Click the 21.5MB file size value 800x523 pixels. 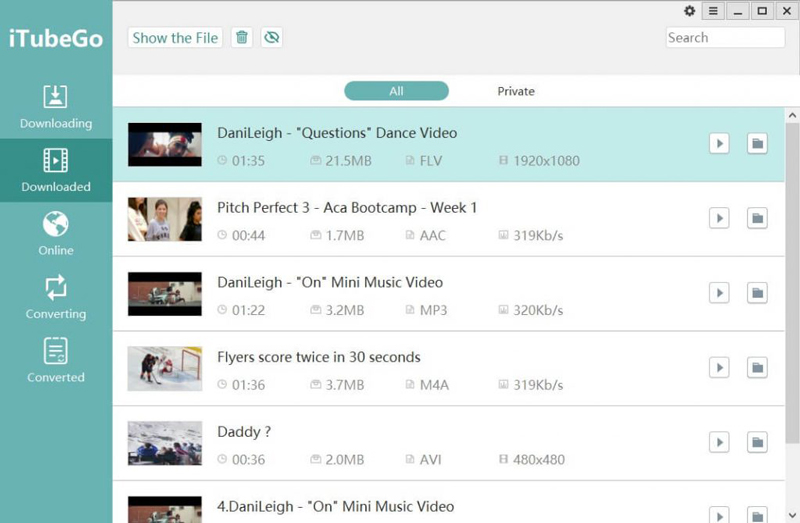pyautogui.click(x=348, y=161)
